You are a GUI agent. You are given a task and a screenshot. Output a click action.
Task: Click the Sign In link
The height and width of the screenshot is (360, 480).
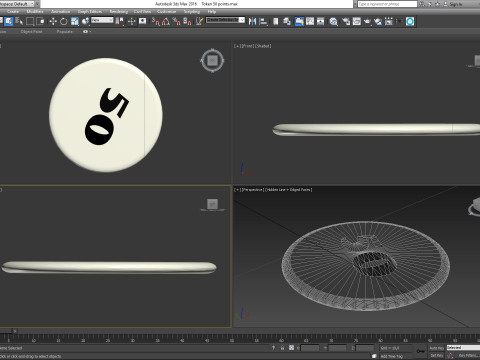click(455, 4)
